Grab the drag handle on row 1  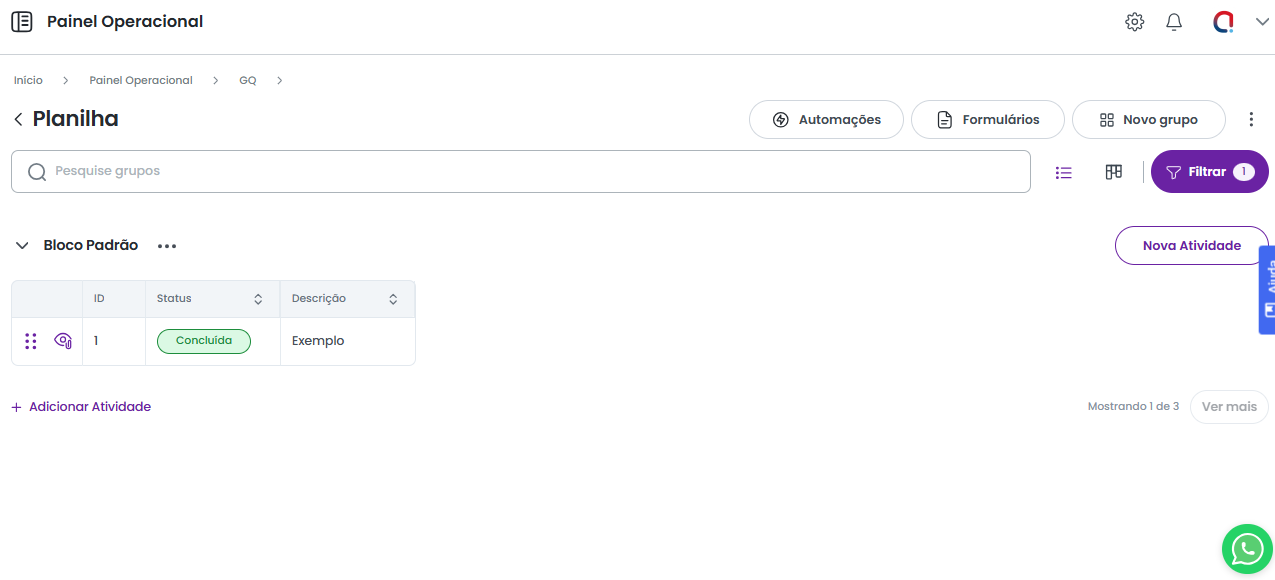(x=31, y=341)
